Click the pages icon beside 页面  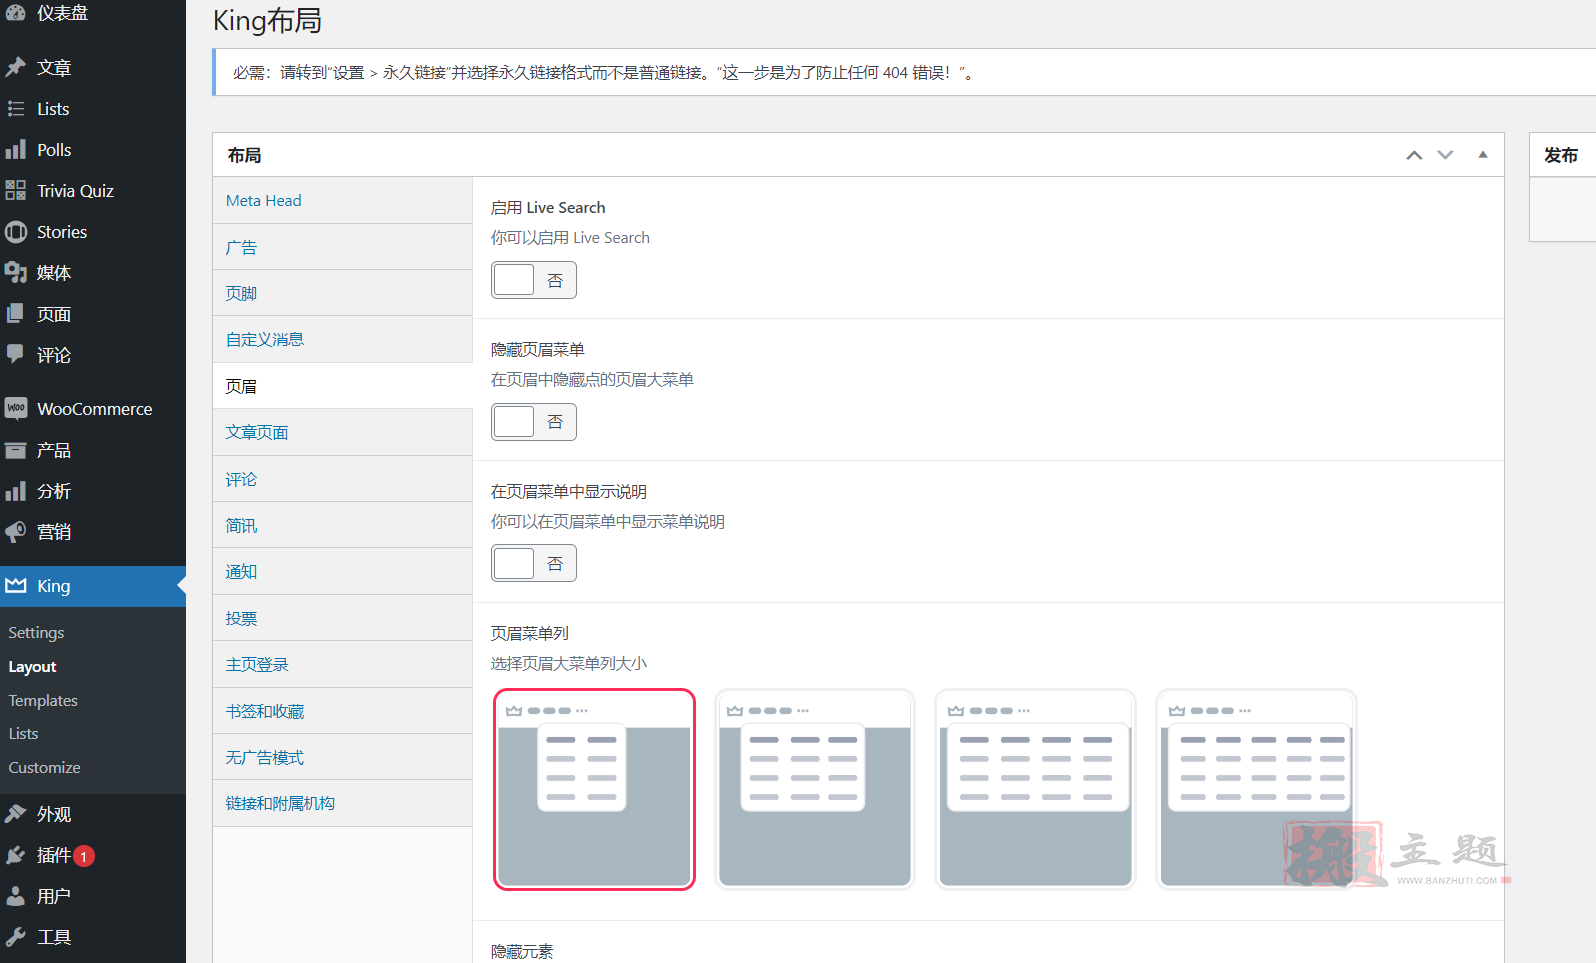[15, 313]
